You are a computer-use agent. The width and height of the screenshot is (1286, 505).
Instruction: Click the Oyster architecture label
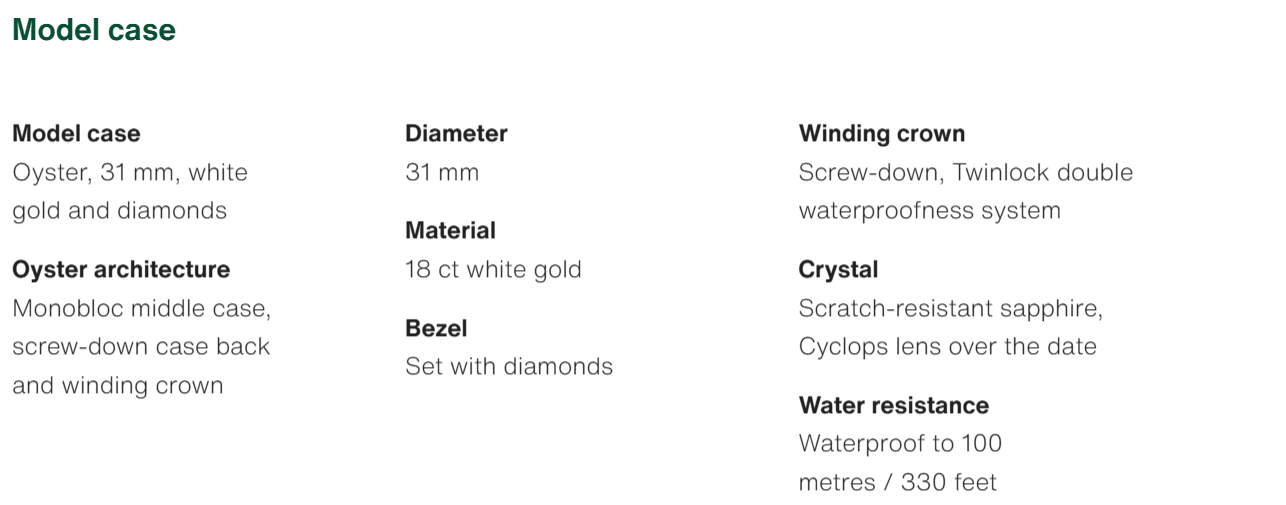(x=121, y=269)
